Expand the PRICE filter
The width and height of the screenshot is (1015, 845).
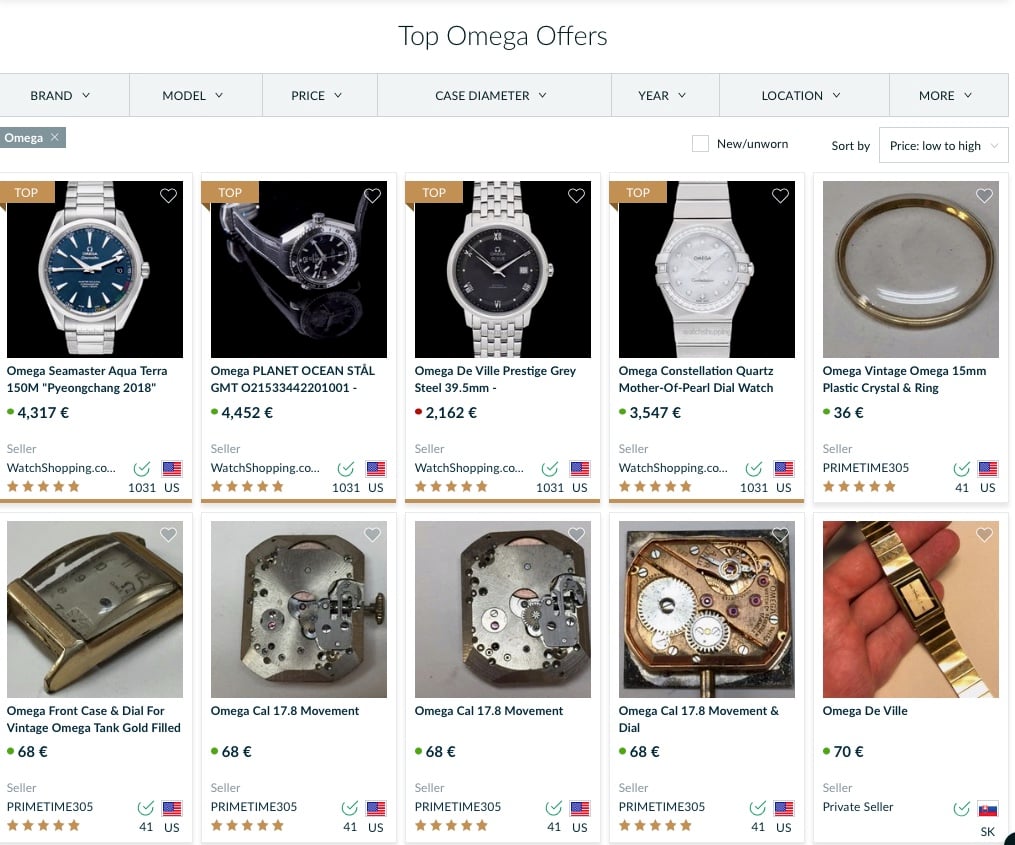[x=319, y=95]
